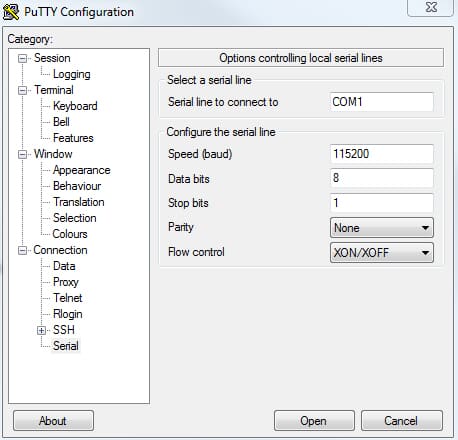Choose the Appearance category
The width and height of the screenshot is (458, 440).
pos(82,170)
